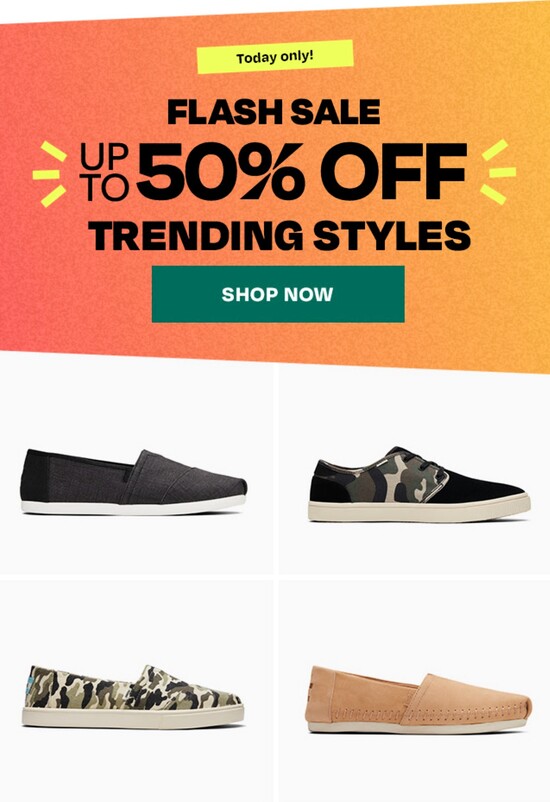Open the TRENDING STYLES heading link
This screenshot has height=802, width=550.
[279, 235]
